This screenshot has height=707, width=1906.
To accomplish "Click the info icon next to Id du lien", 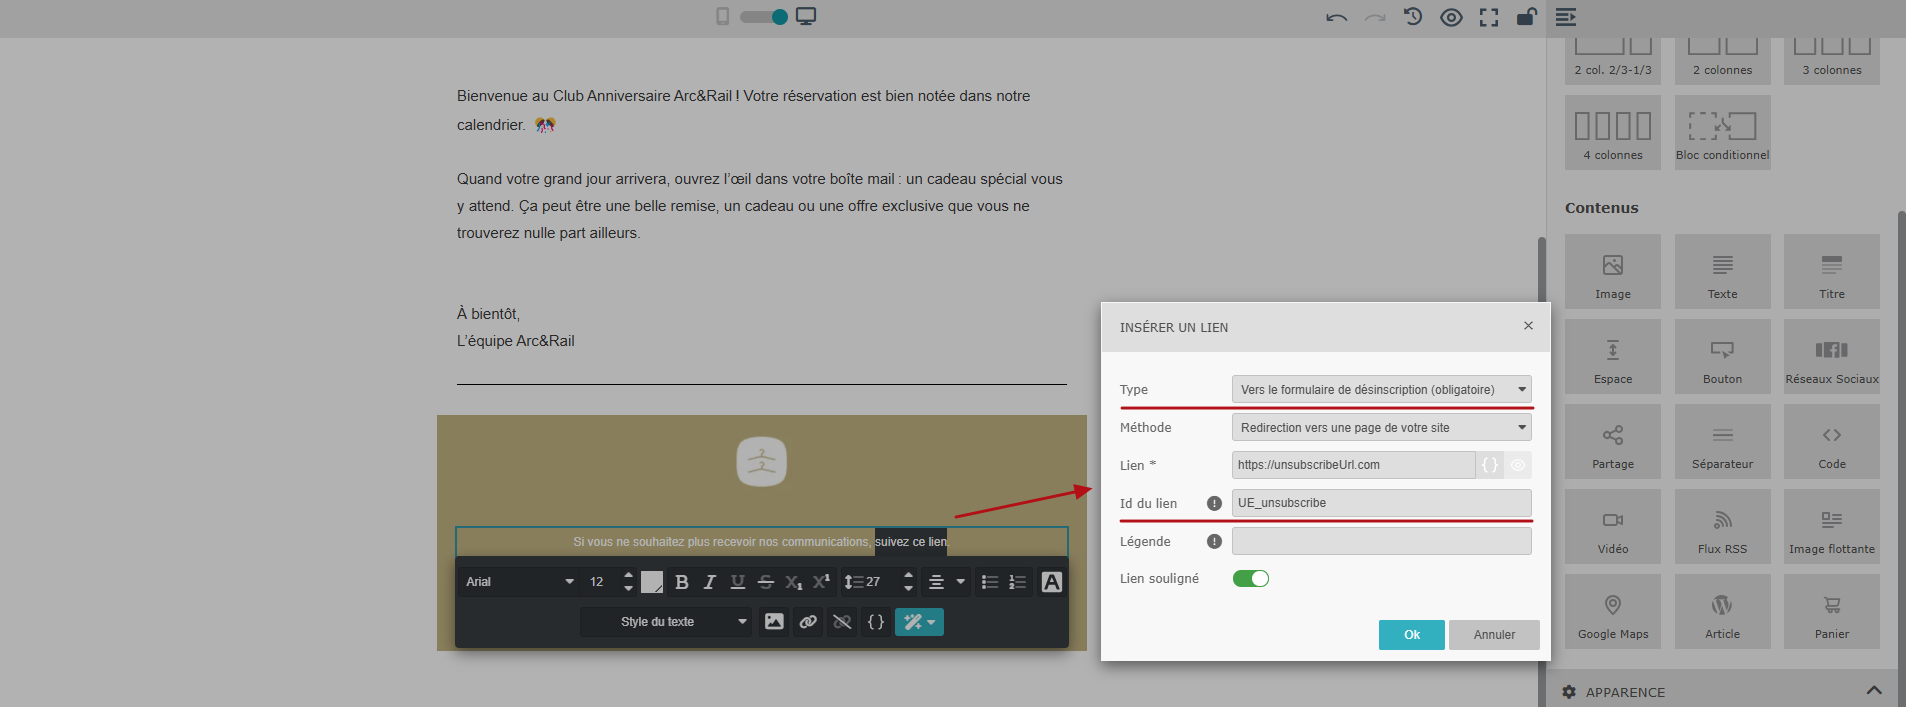I will (1214, 504).
